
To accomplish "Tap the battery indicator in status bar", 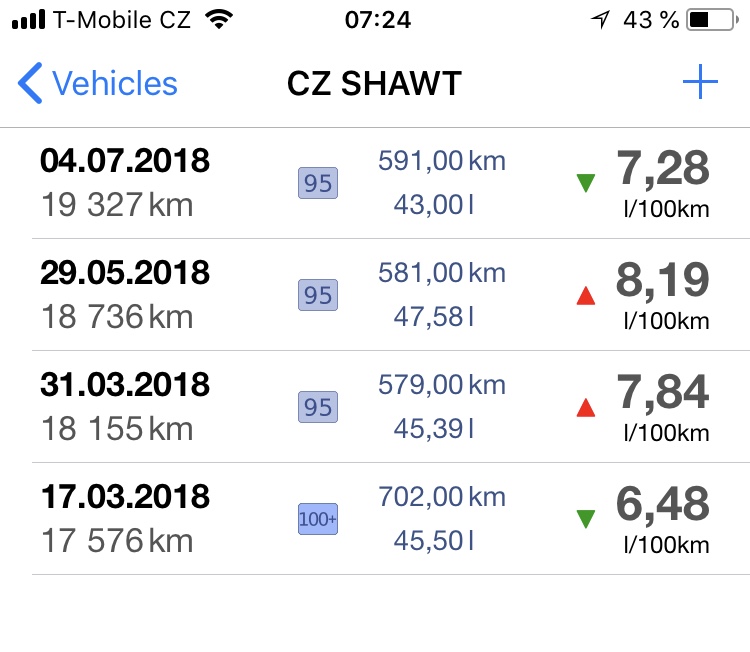I will pos(712,20).
